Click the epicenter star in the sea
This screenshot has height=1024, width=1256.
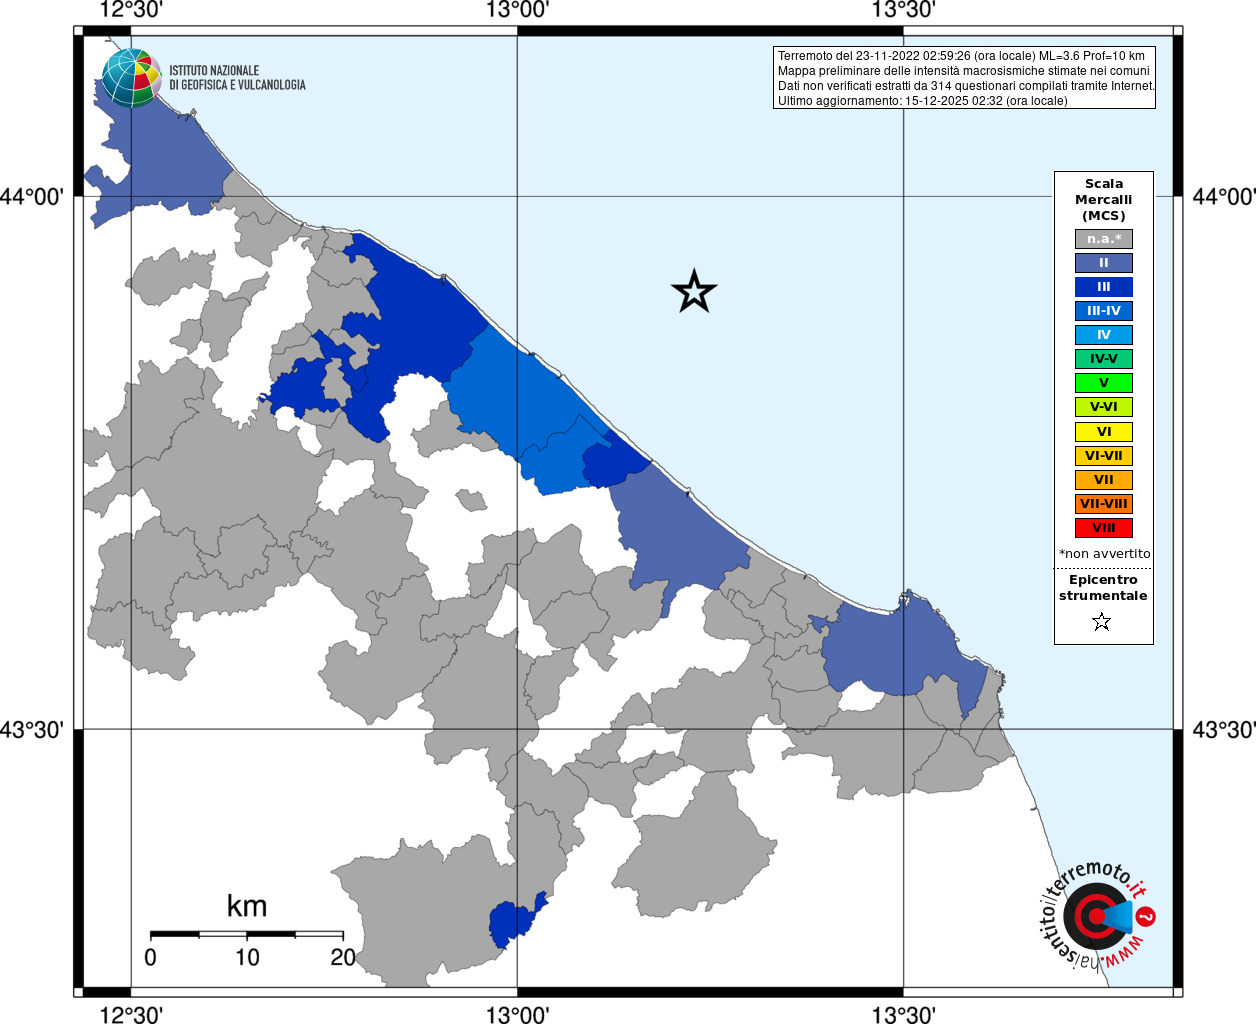[694, 292]
